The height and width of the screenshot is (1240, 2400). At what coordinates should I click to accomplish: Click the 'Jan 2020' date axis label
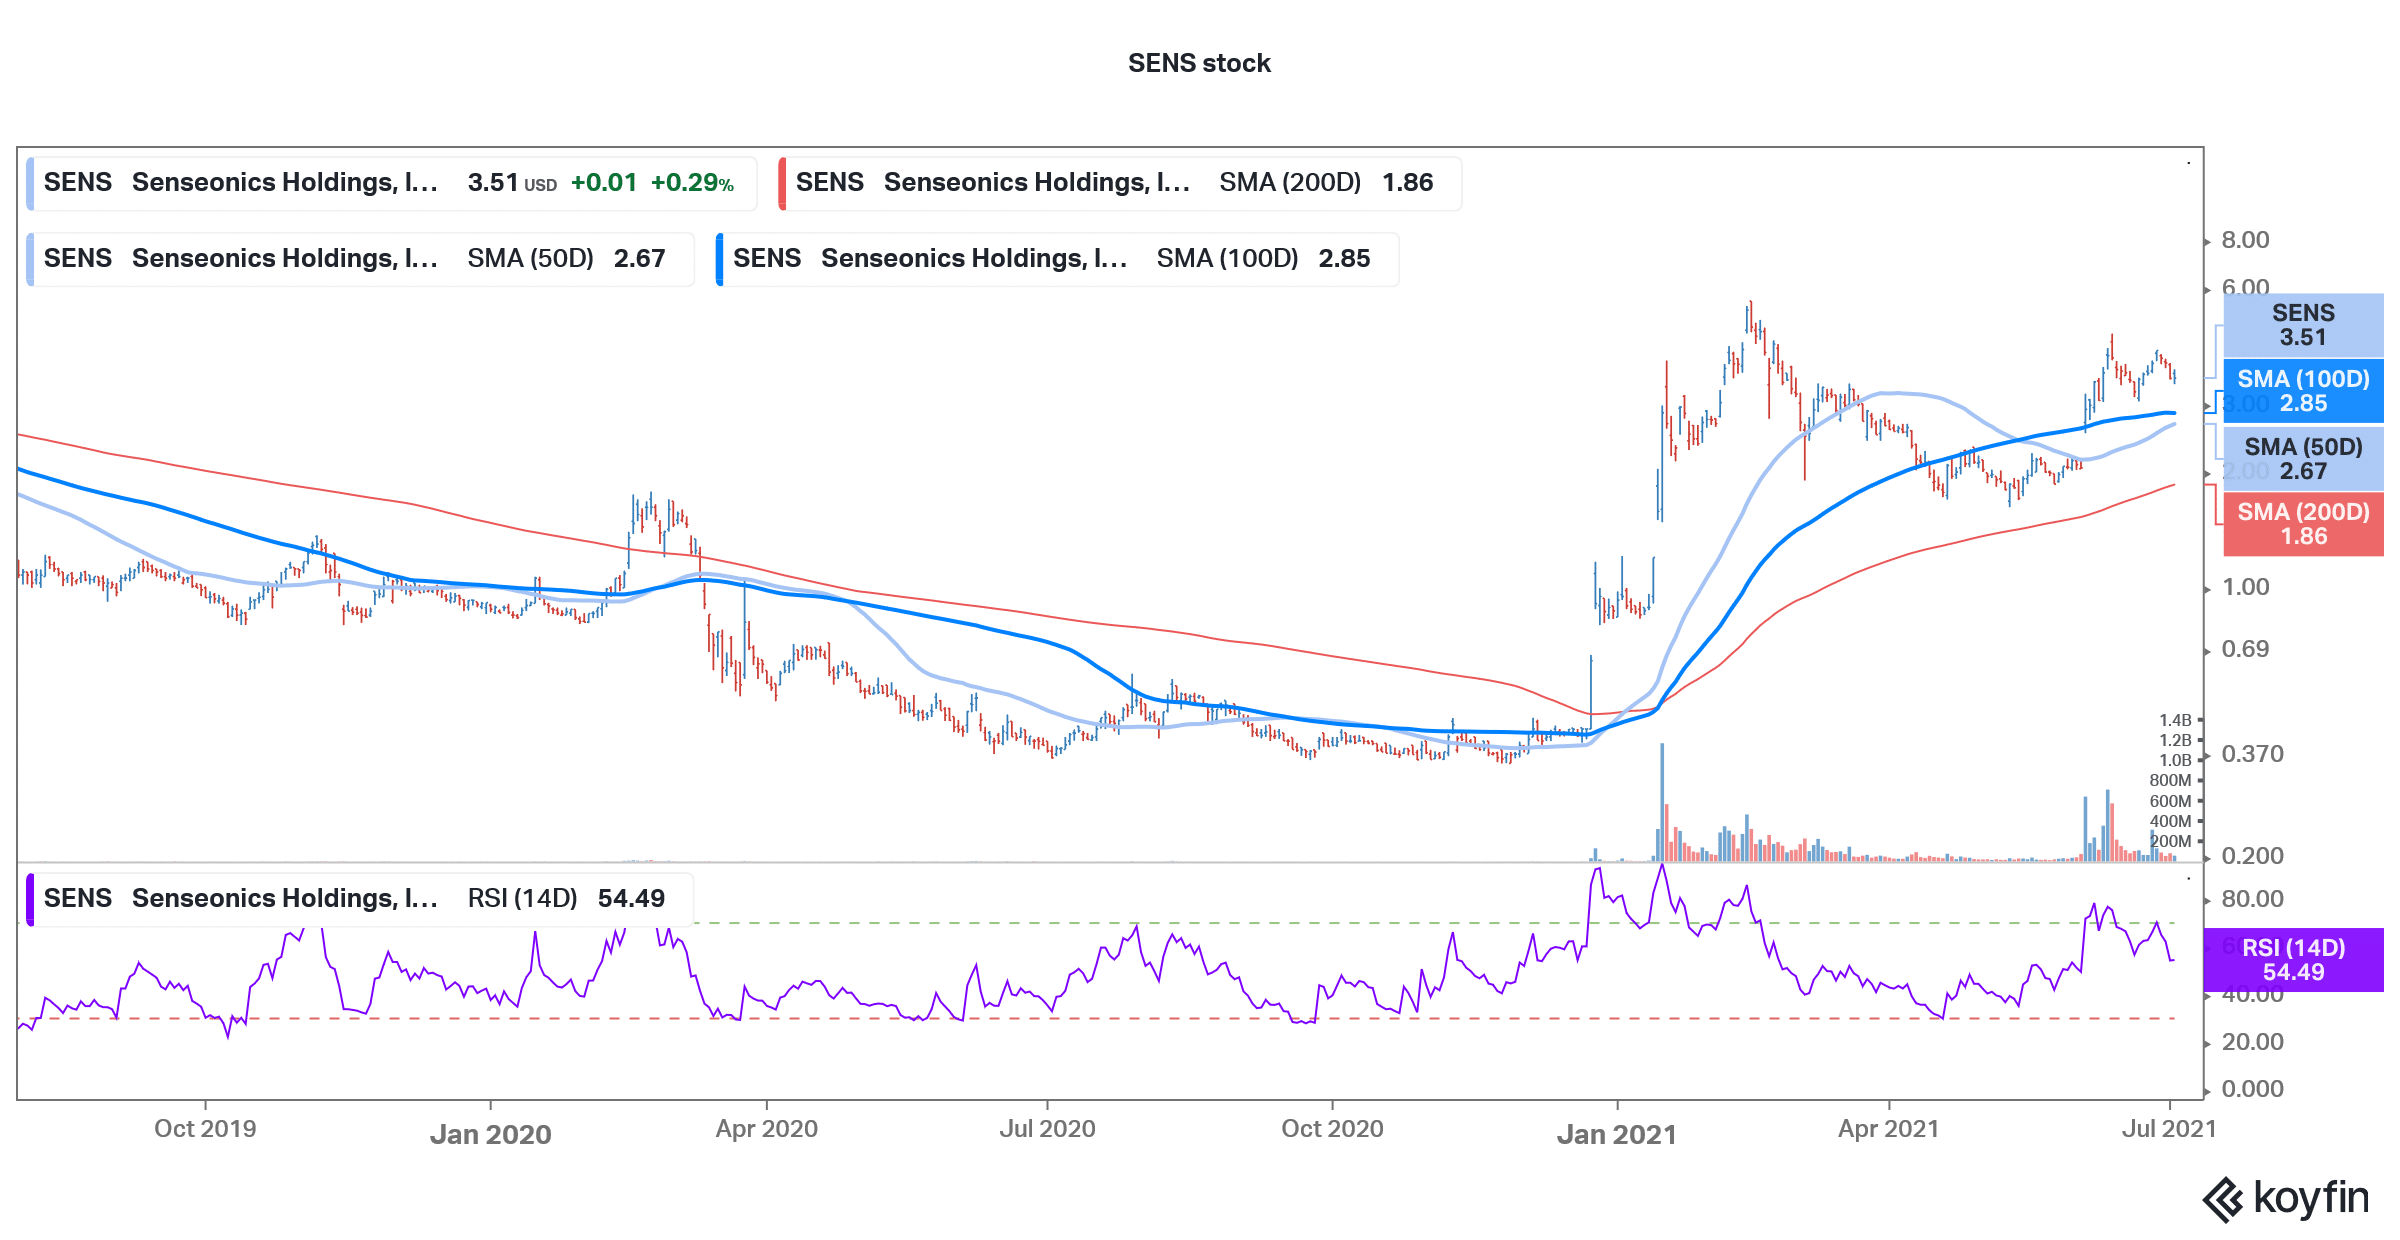(x=490, y=1134)
